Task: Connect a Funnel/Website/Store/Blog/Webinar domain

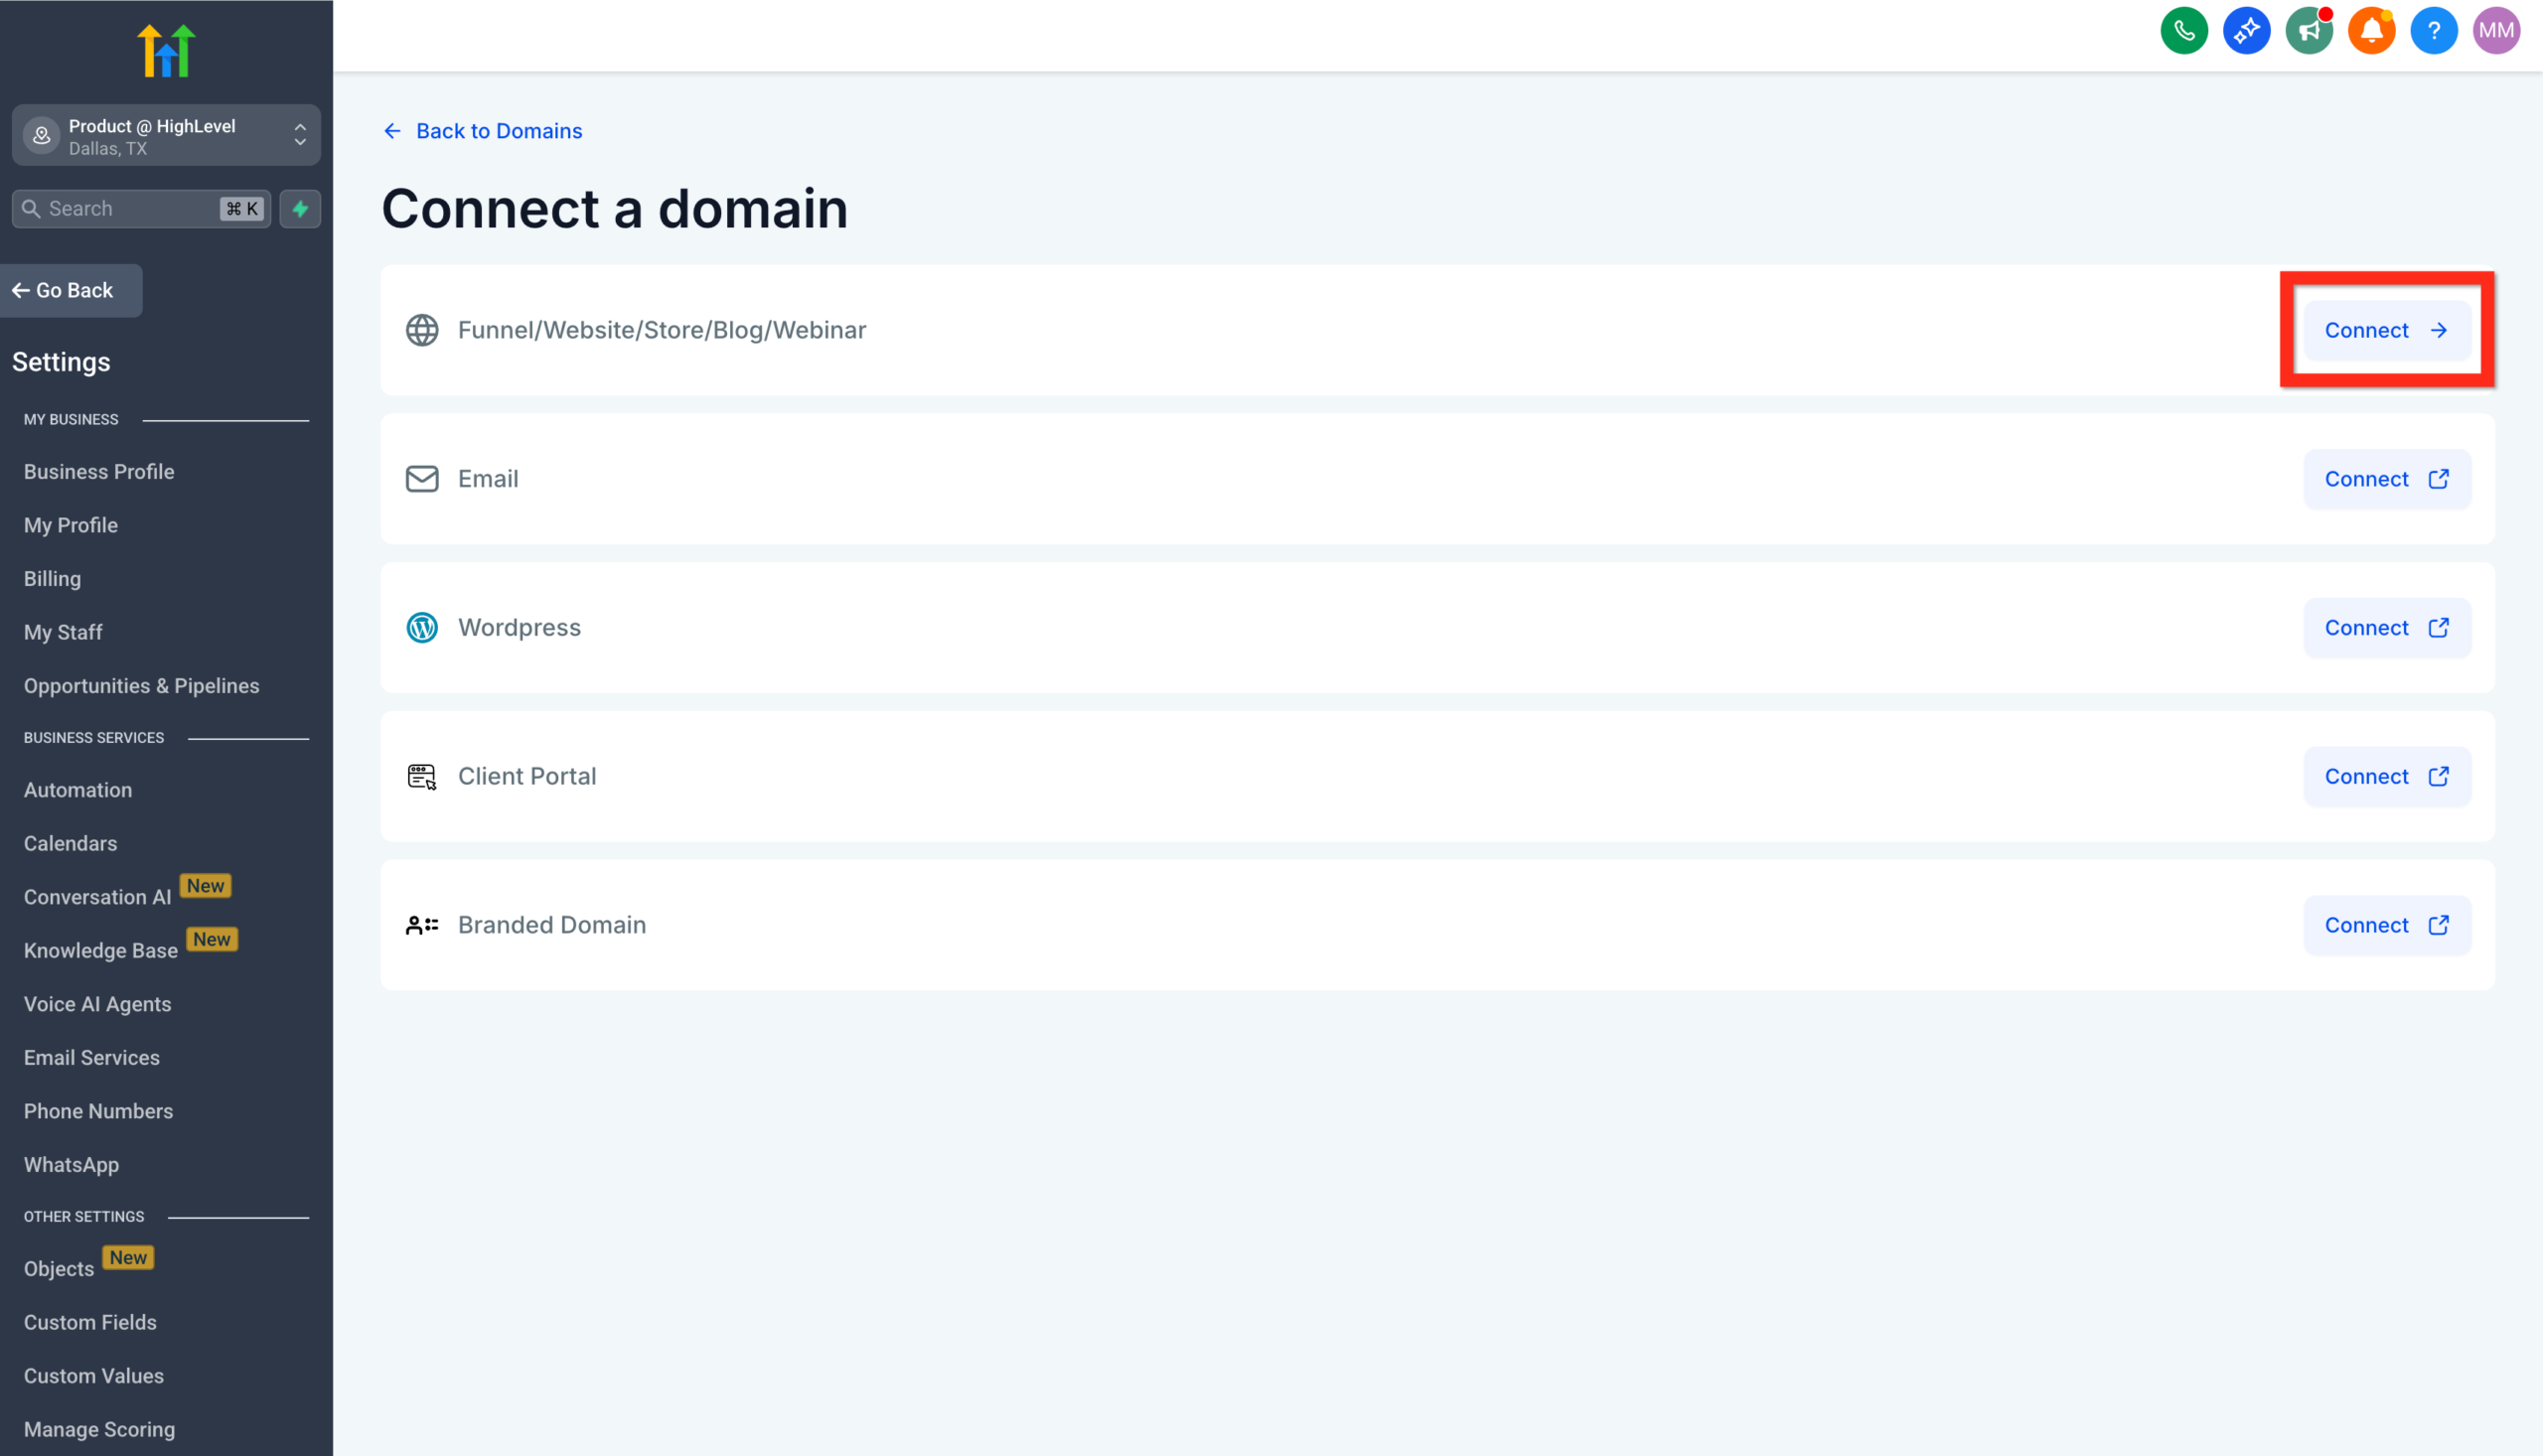Action: click(2385, 330)
